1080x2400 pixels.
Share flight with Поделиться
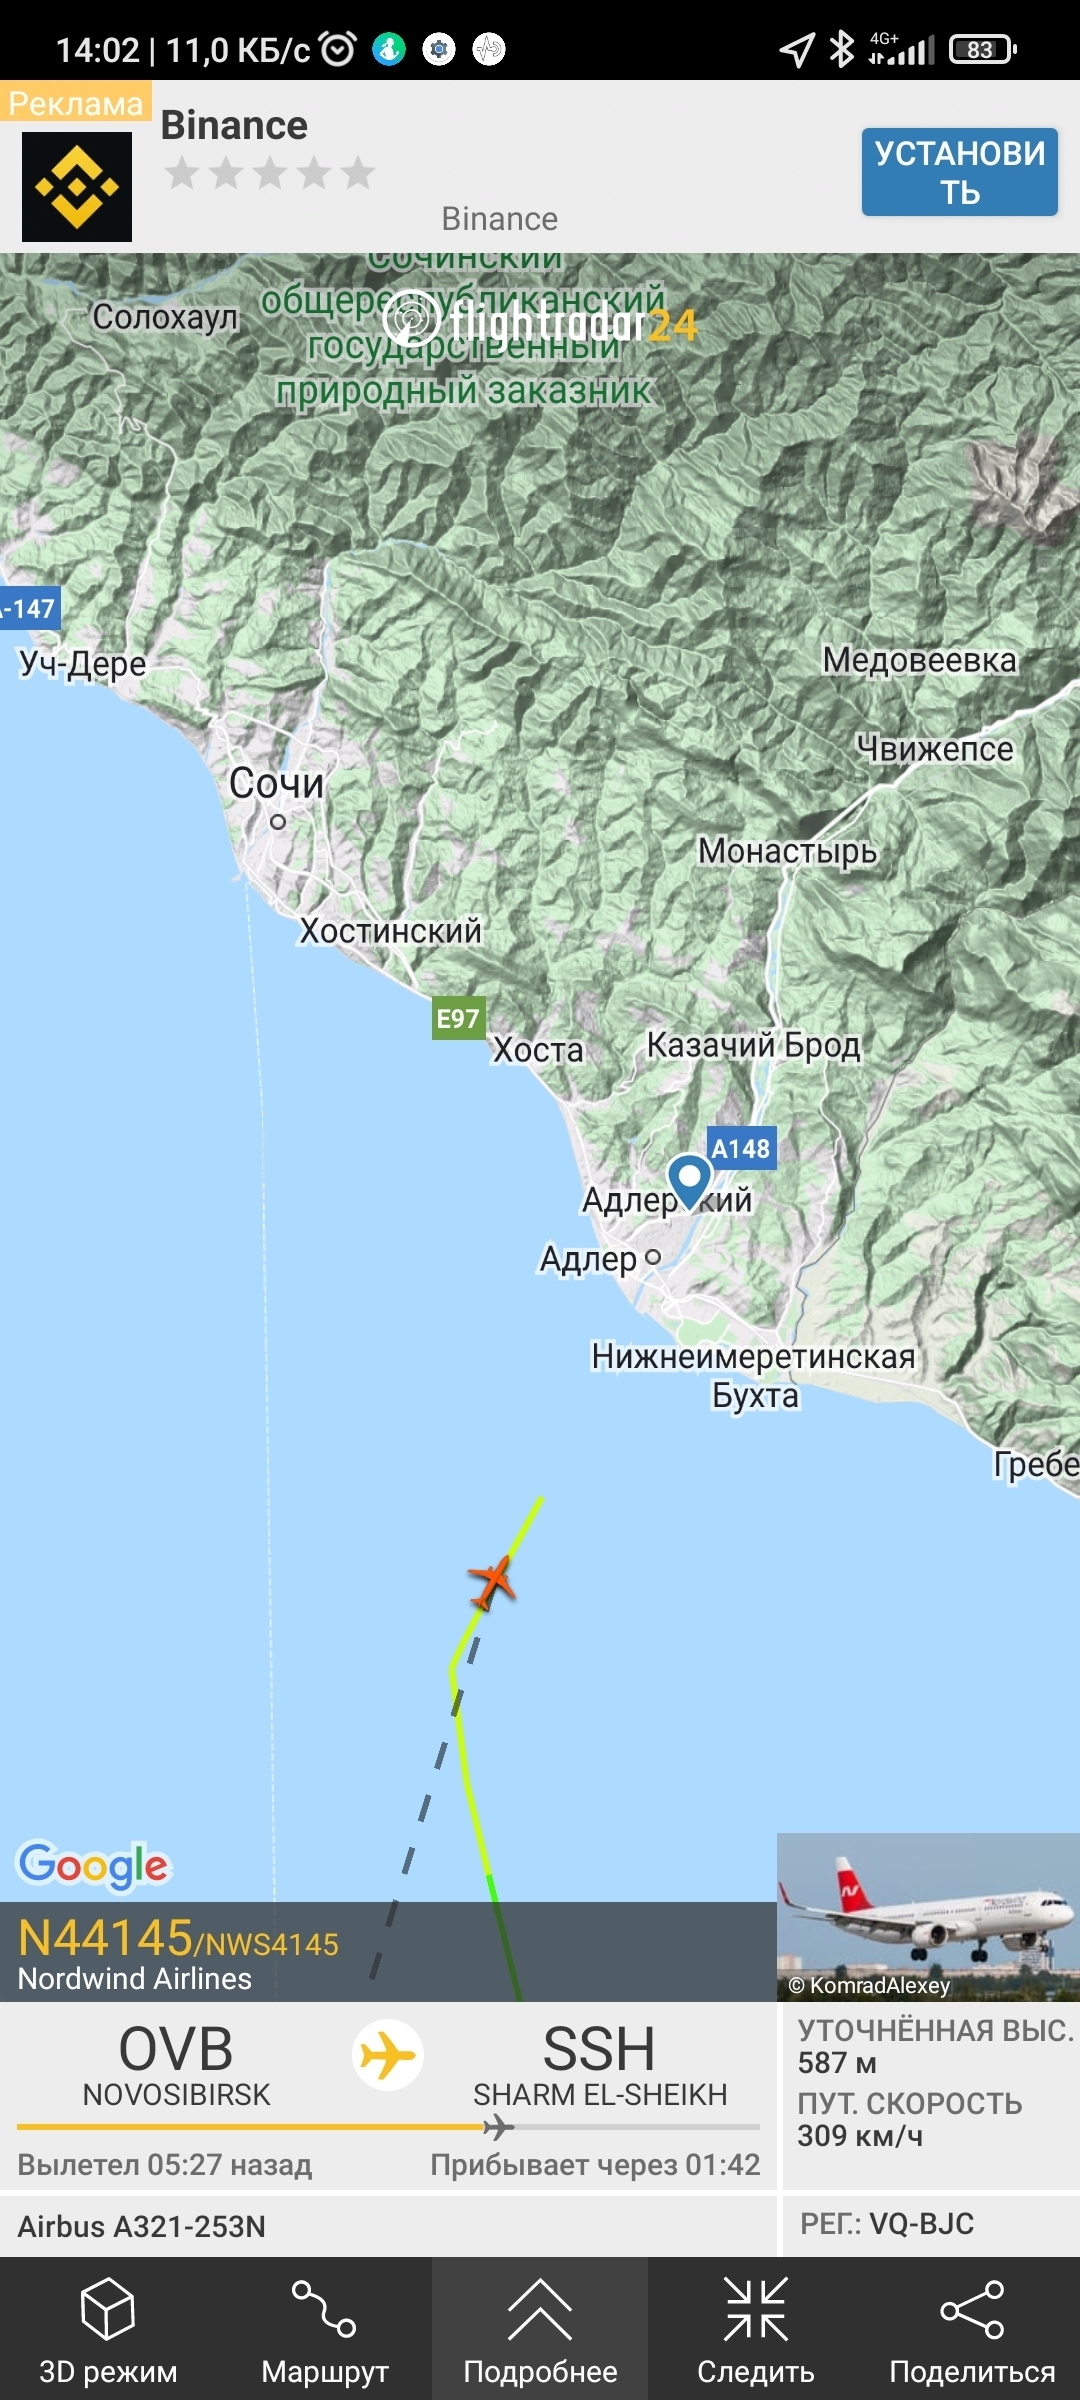coord(972,2329)
